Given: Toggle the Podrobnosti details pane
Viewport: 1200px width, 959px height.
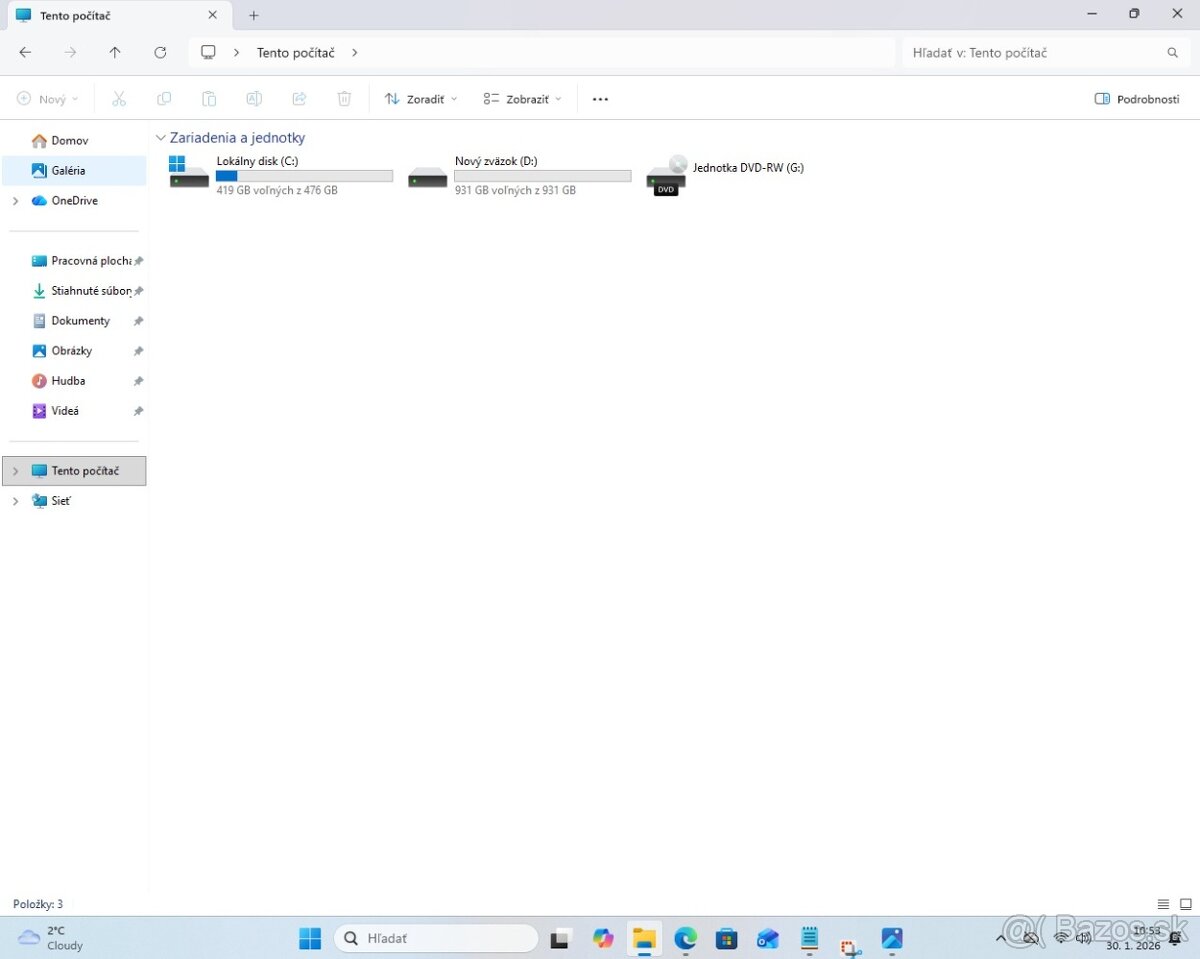Looking at the screenshot, I should click(1137, 99).
